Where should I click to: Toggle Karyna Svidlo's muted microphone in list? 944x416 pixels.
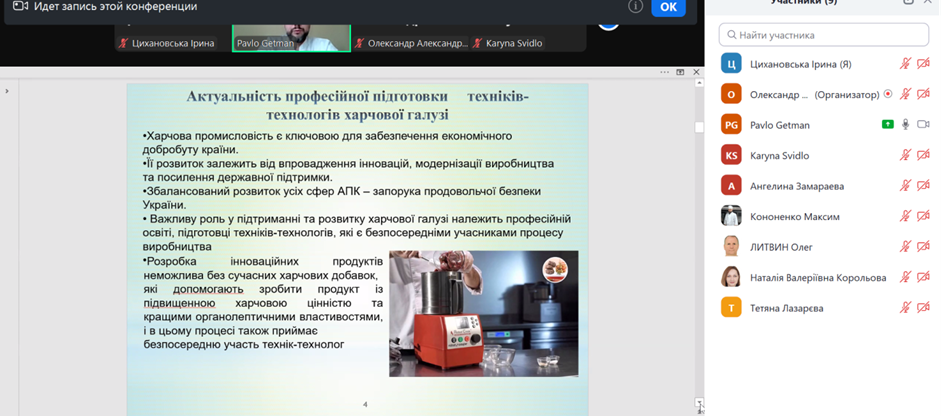click(905, 155)
